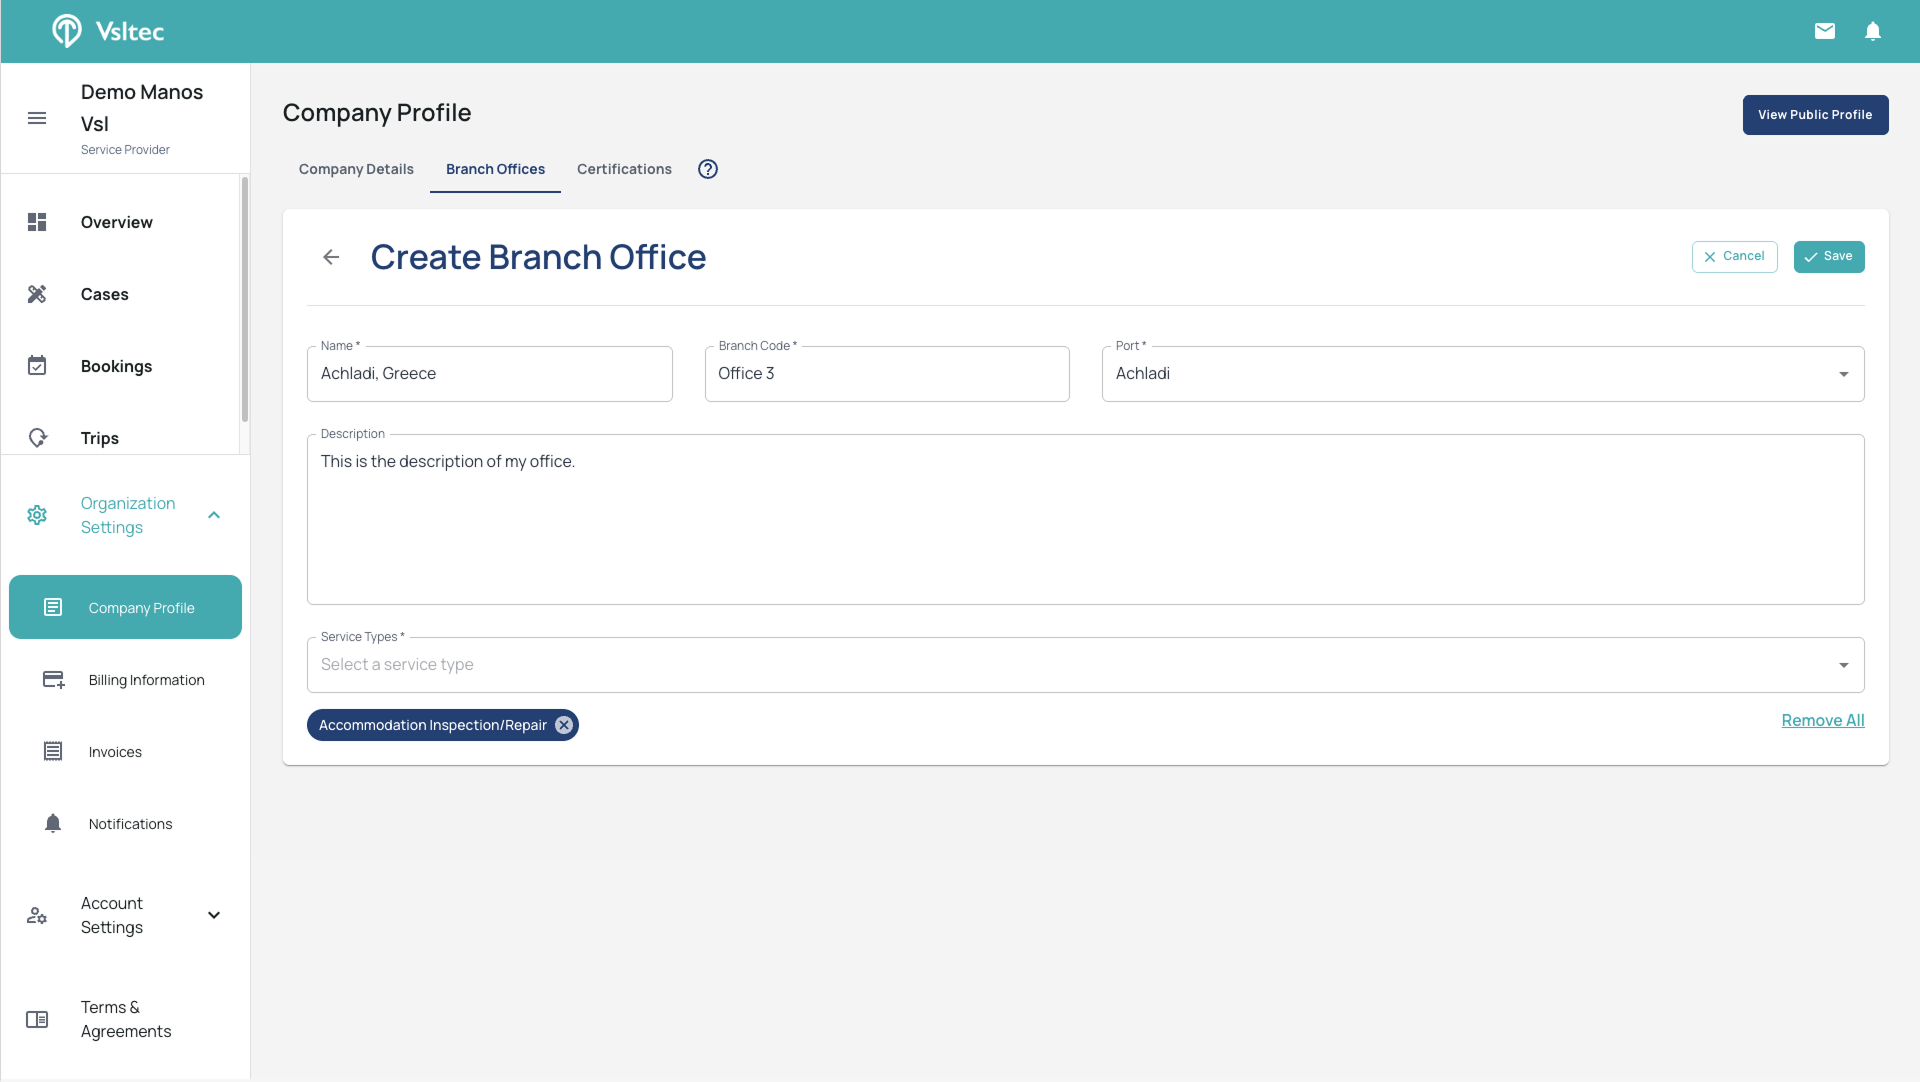Open the top bar notification bell

click(x=1873, y=31)
